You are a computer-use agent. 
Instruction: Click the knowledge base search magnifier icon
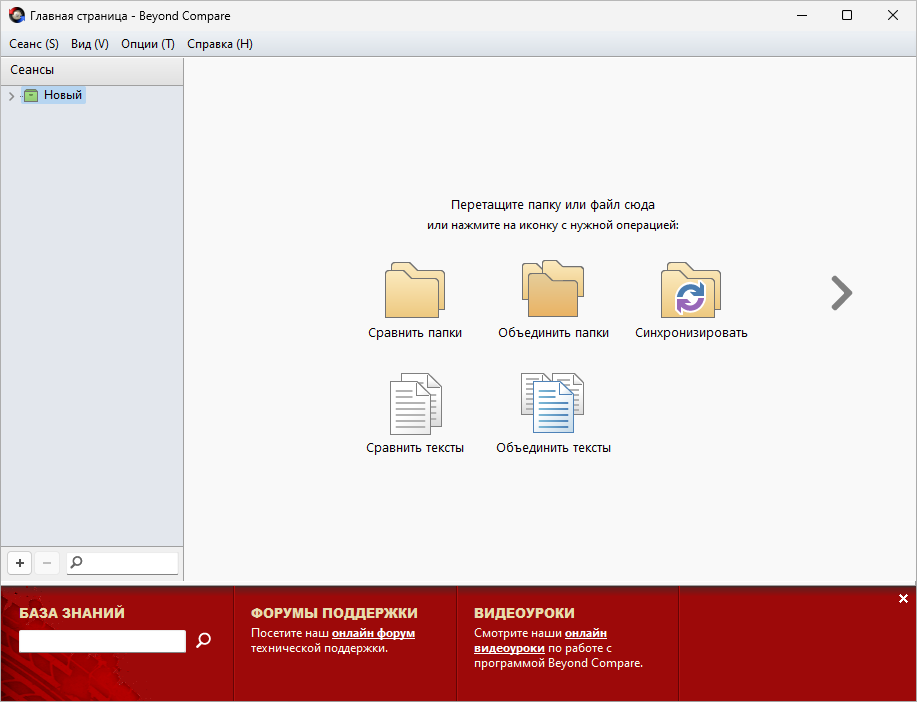[x=203, y=640]
